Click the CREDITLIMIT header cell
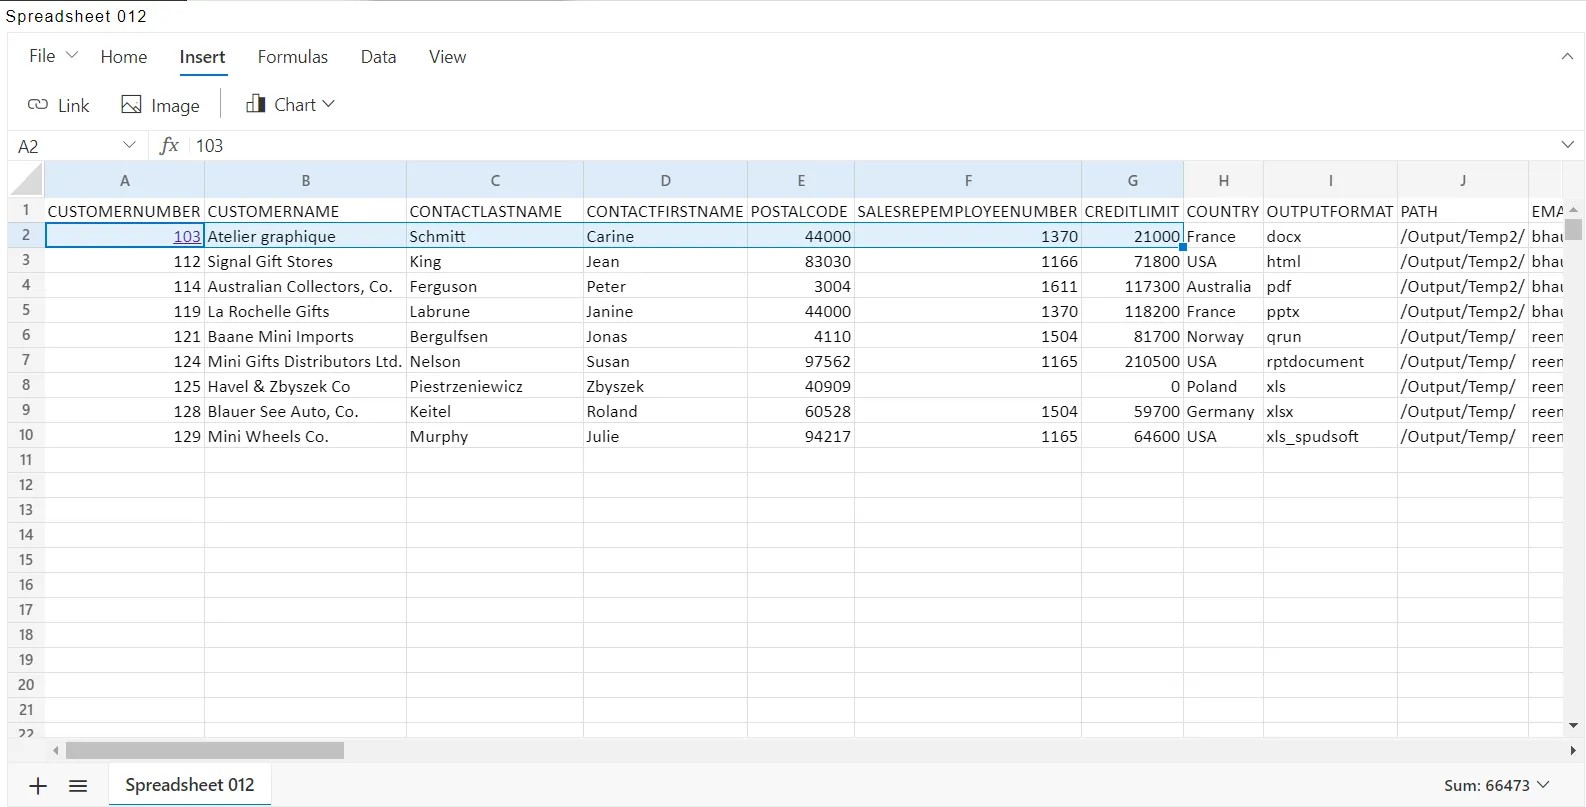The width and height of the screenshot is (1586, 807). click(1132, 211)
